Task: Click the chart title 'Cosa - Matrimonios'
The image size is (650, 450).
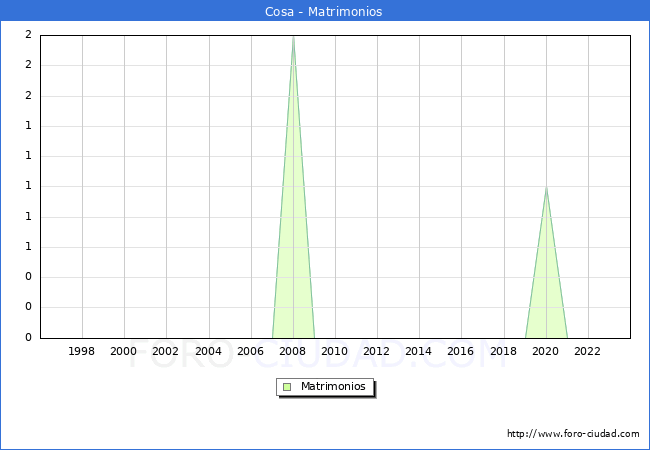Action: [324, 12]
